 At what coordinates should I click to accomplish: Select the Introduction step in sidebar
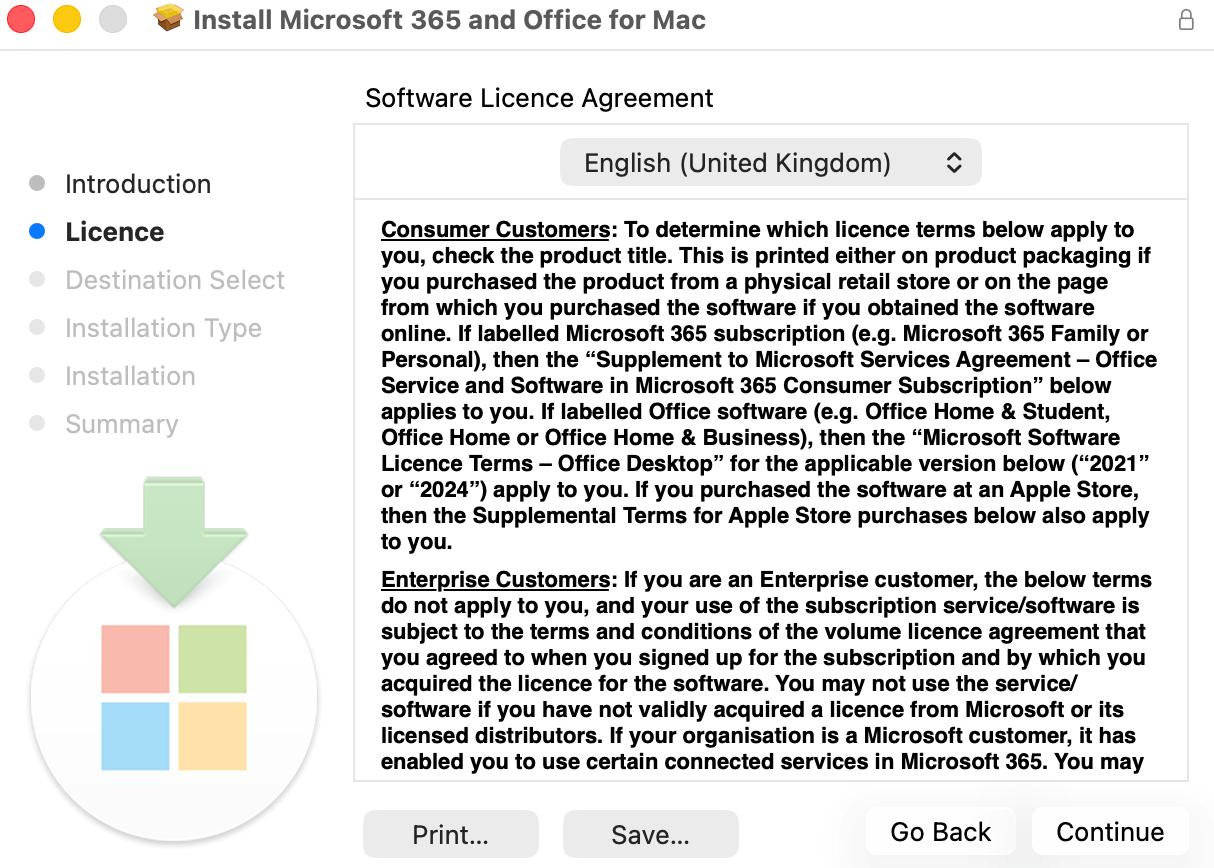click(138, 184)
